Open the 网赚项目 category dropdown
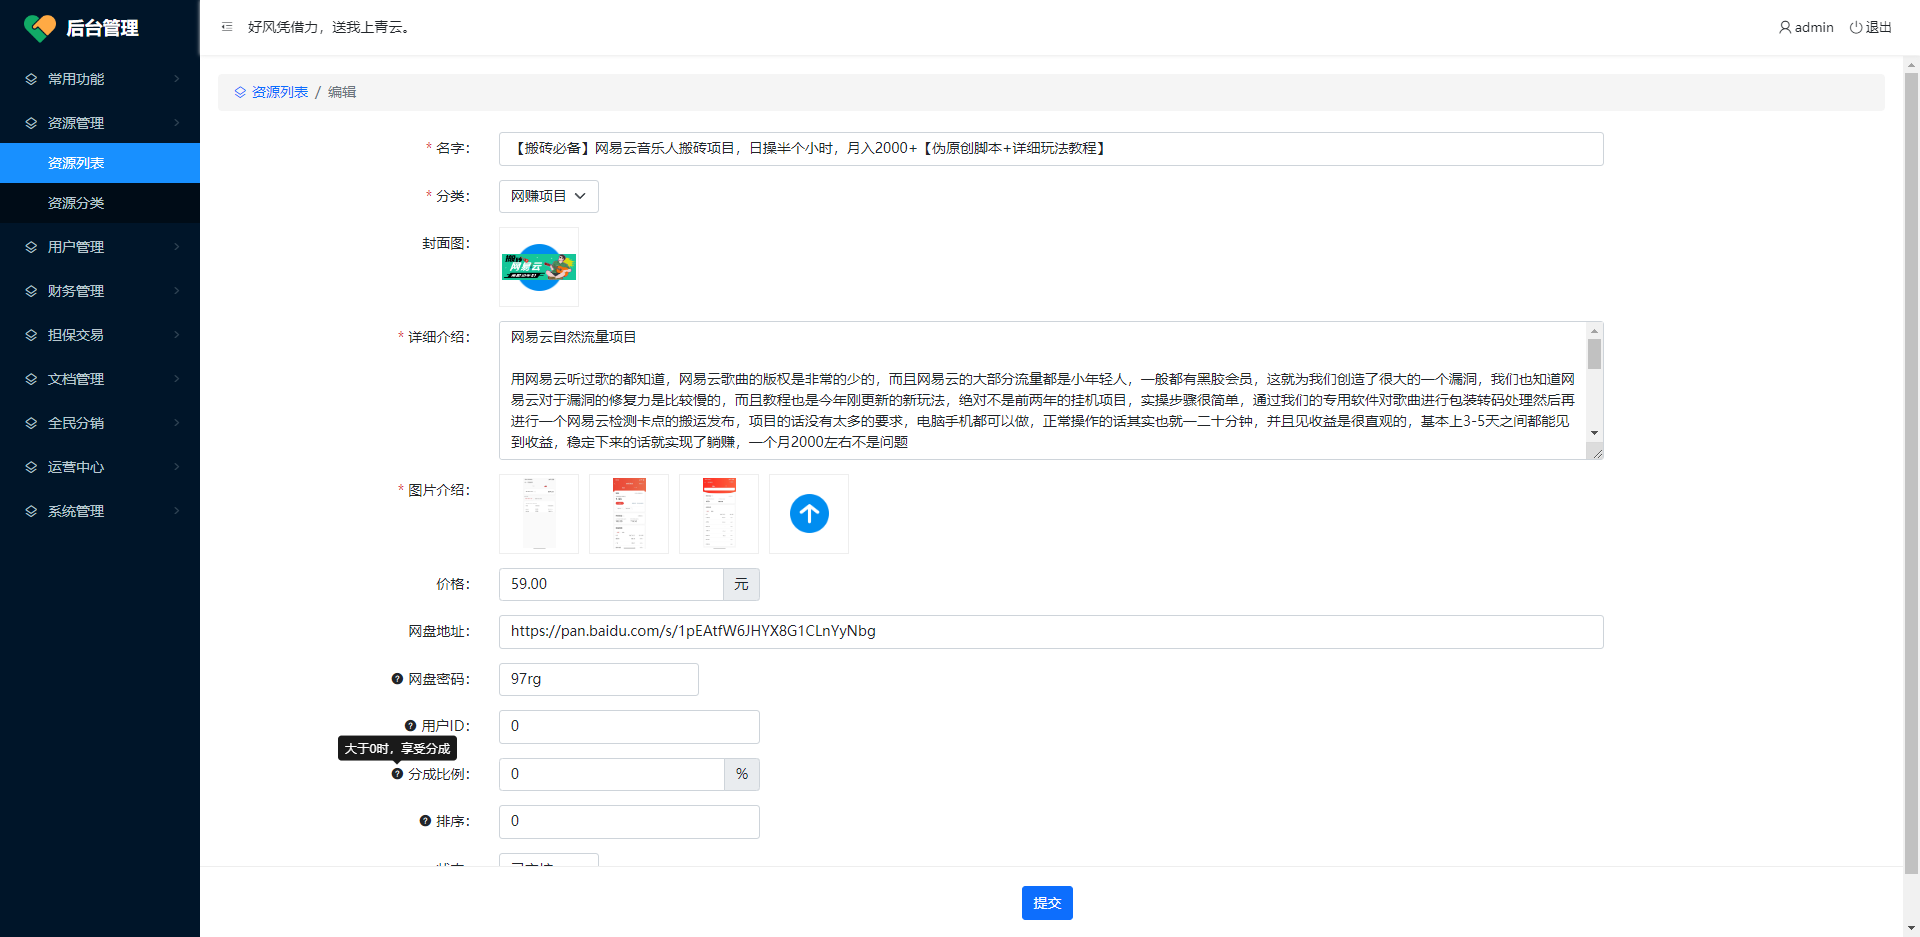The height and width of the screenshot is (937, 1920). 548,196
